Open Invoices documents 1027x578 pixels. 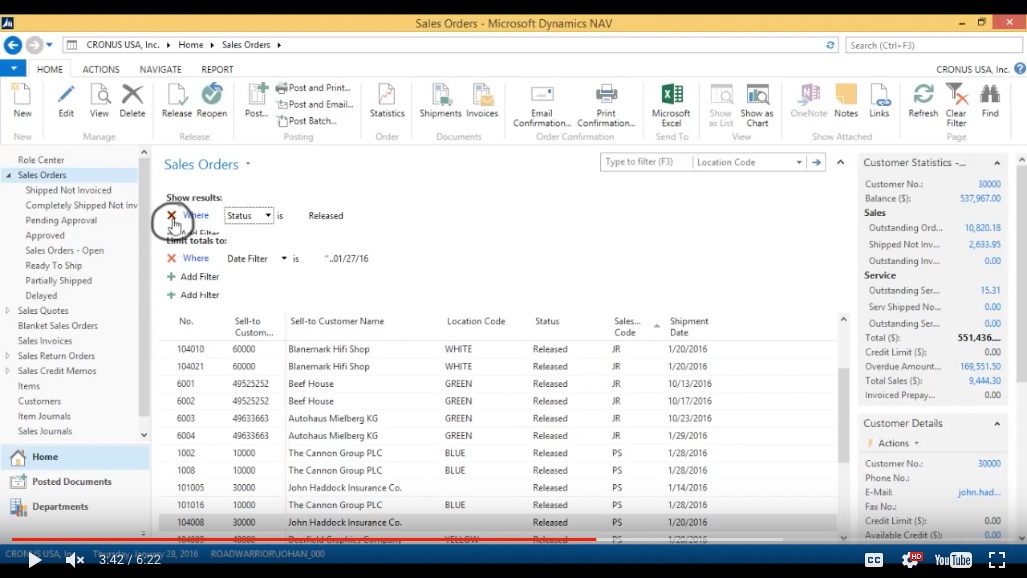pos(482,100)
